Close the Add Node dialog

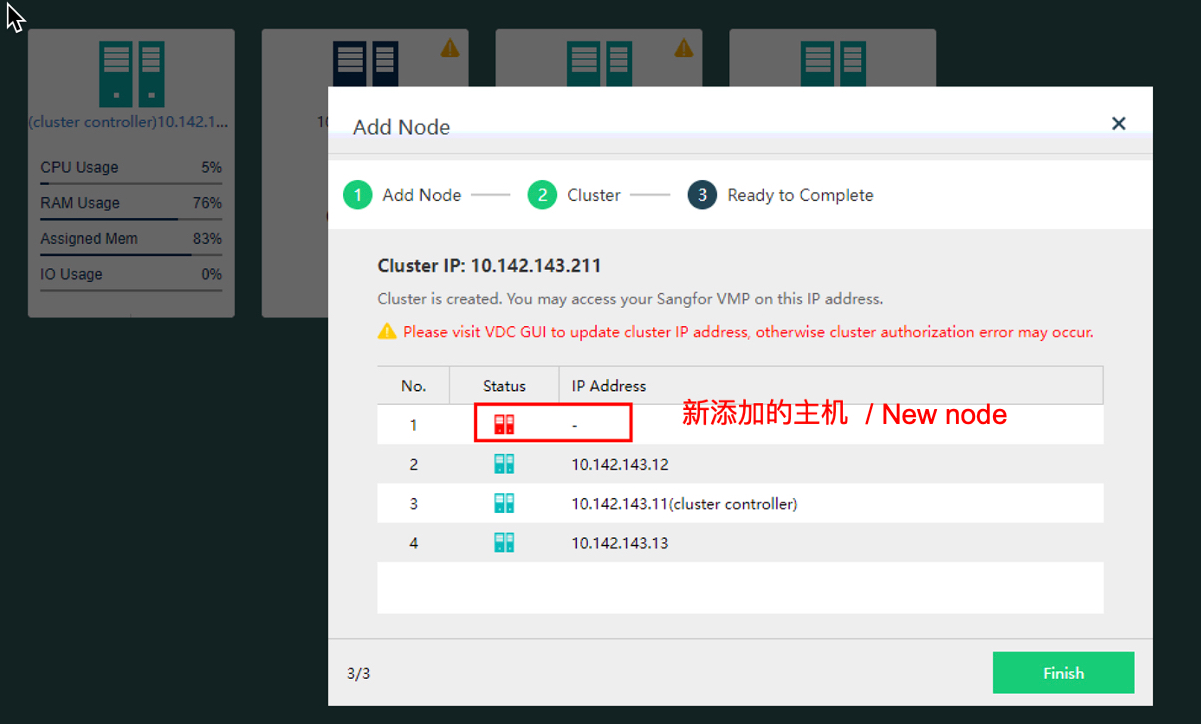click(1119, 123)
